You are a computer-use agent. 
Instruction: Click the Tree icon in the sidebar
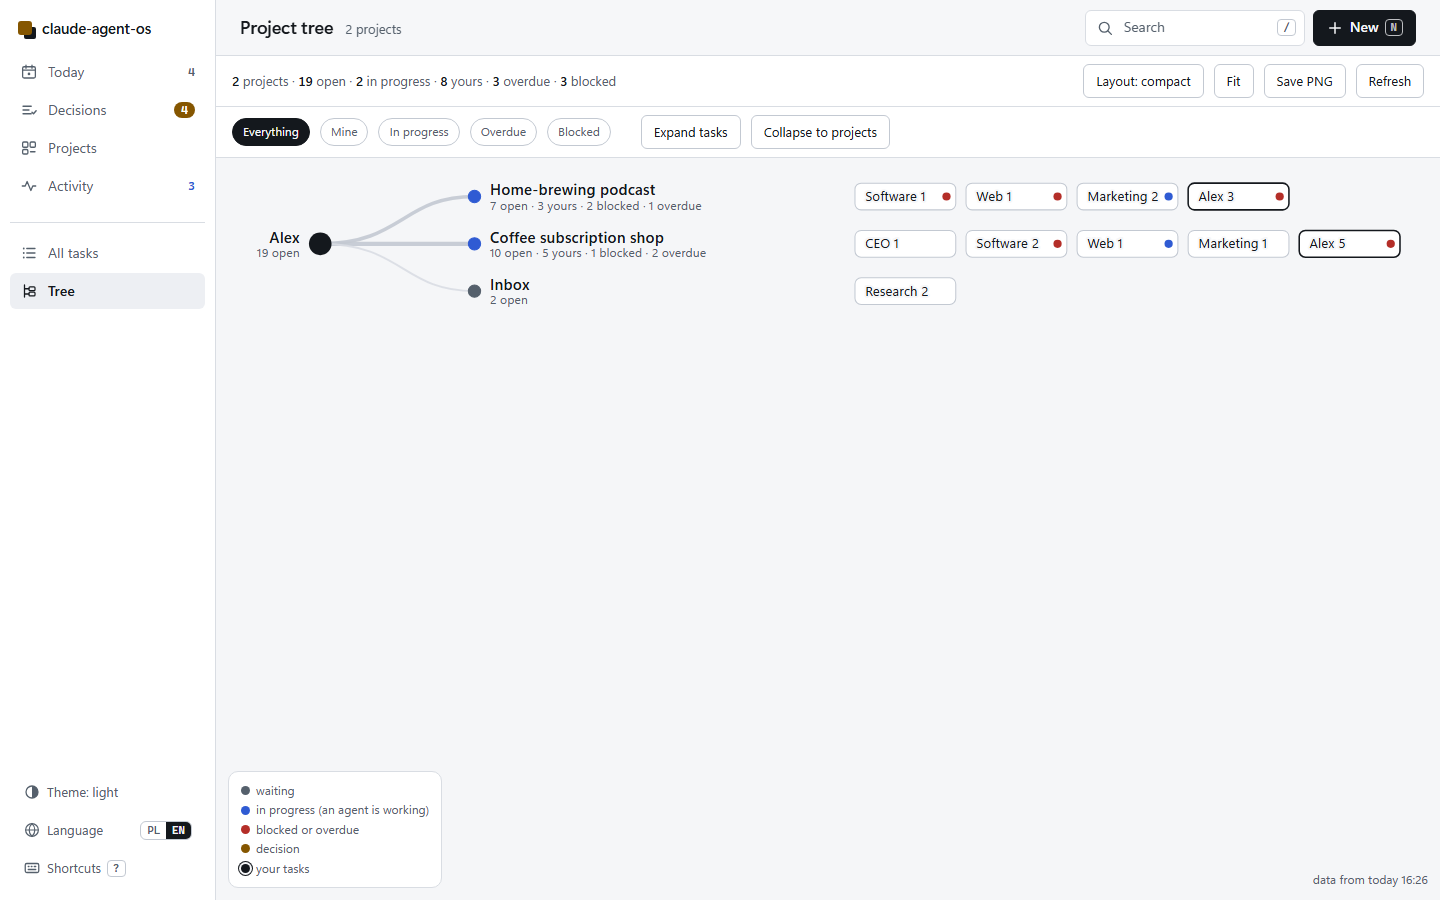[29, 291]
